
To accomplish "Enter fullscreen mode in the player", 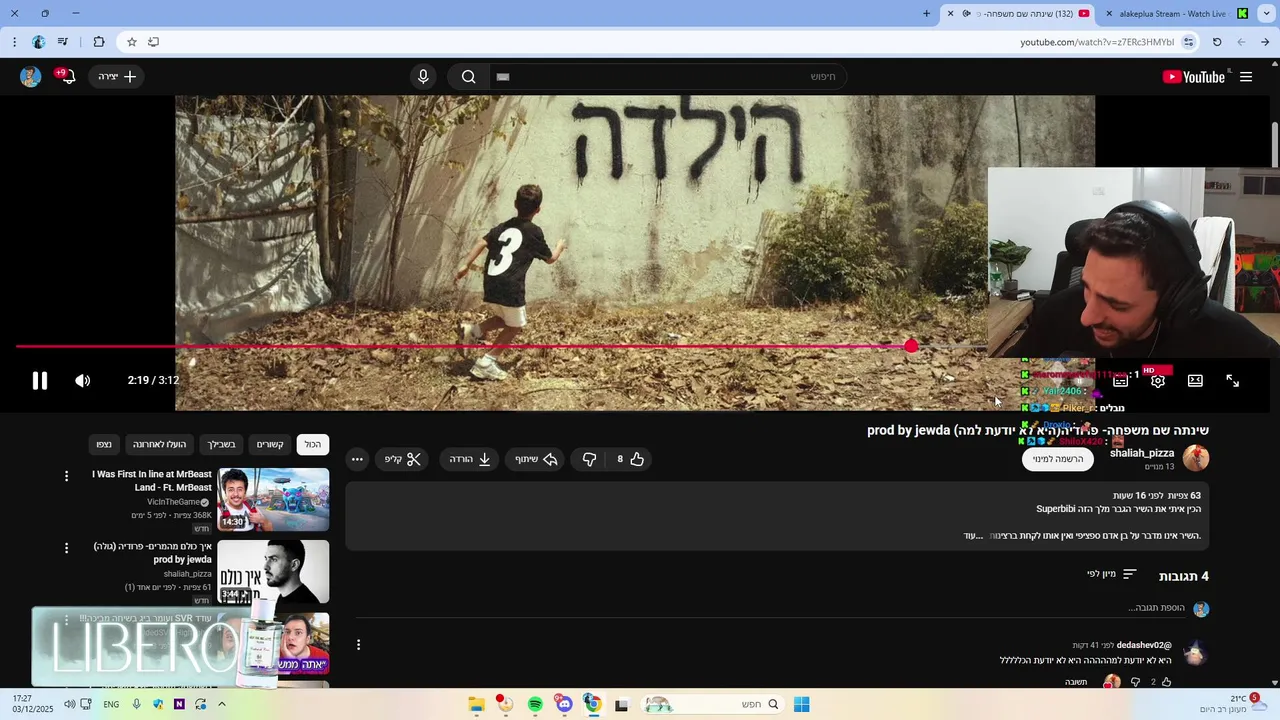I will (x=1232, y=381).
